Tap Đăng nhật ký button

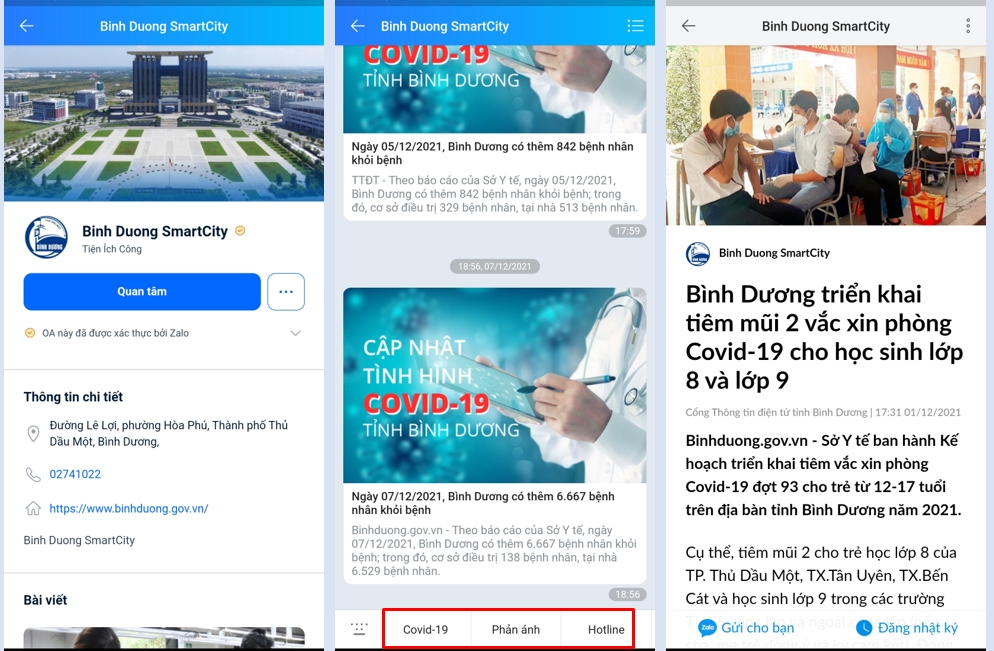coord(907,628)
